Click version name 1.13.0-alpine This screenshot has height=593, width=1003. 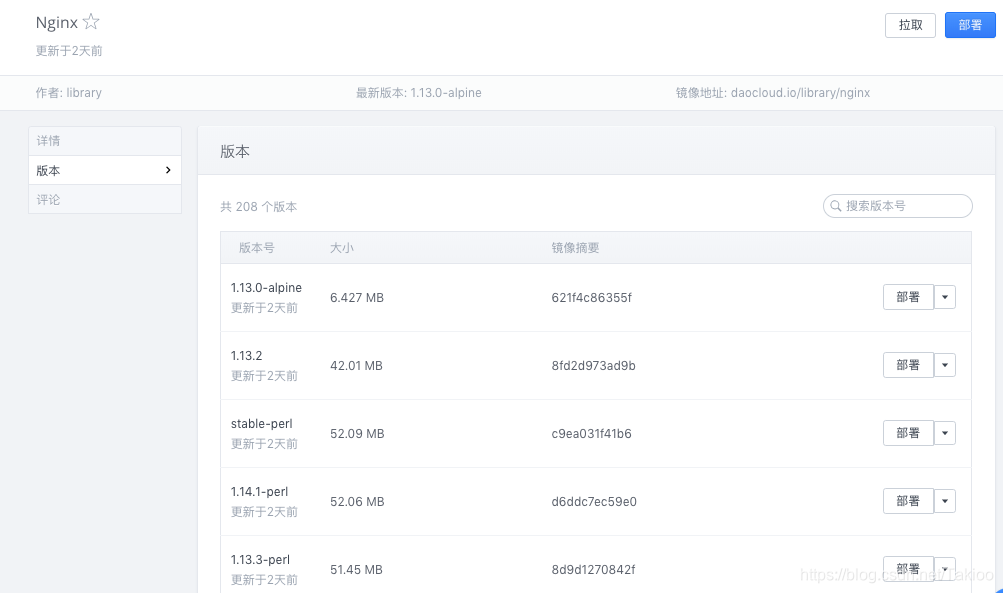click(x=266, y=288)
